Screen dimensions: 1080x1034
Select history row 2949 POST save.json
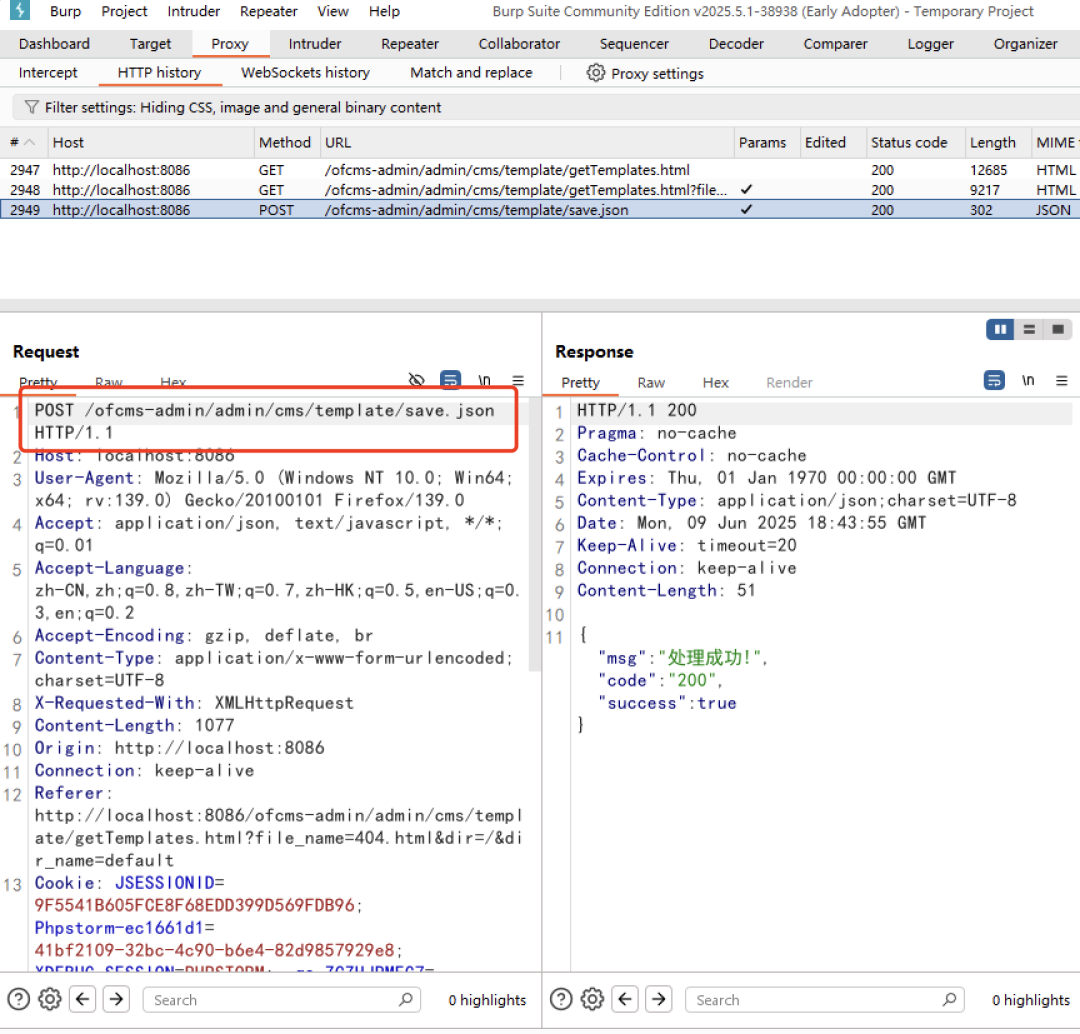(540, 209)
